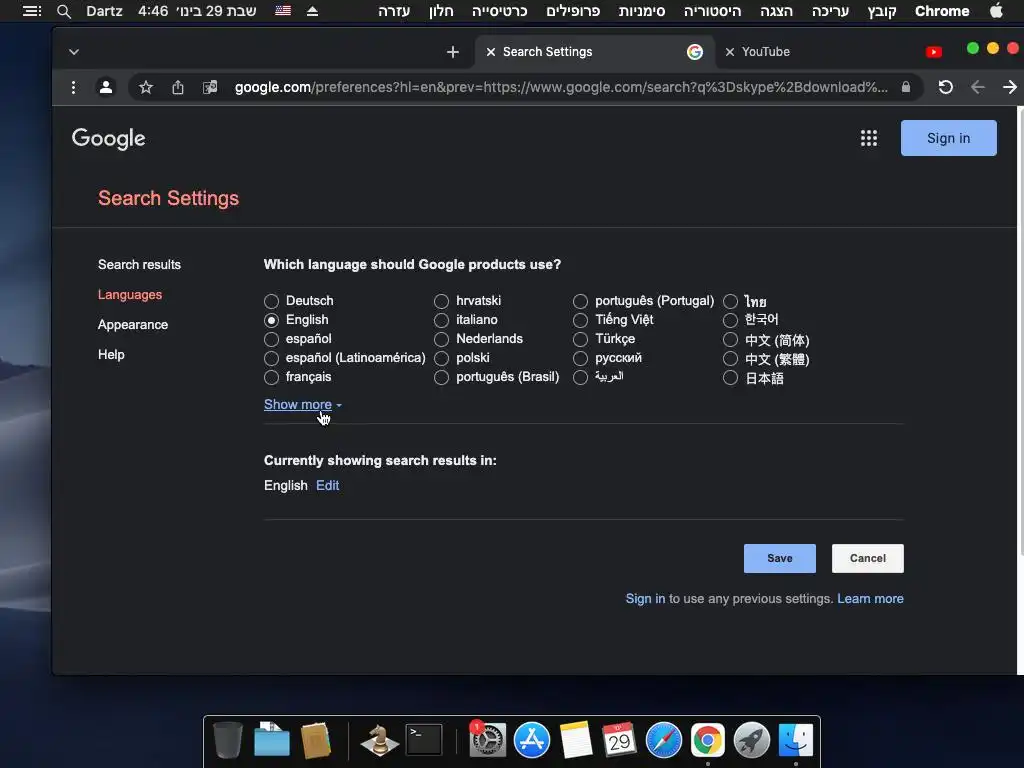Go back with the left arrow
This screenshot has height=768, width=1024.
pos(977,87)
